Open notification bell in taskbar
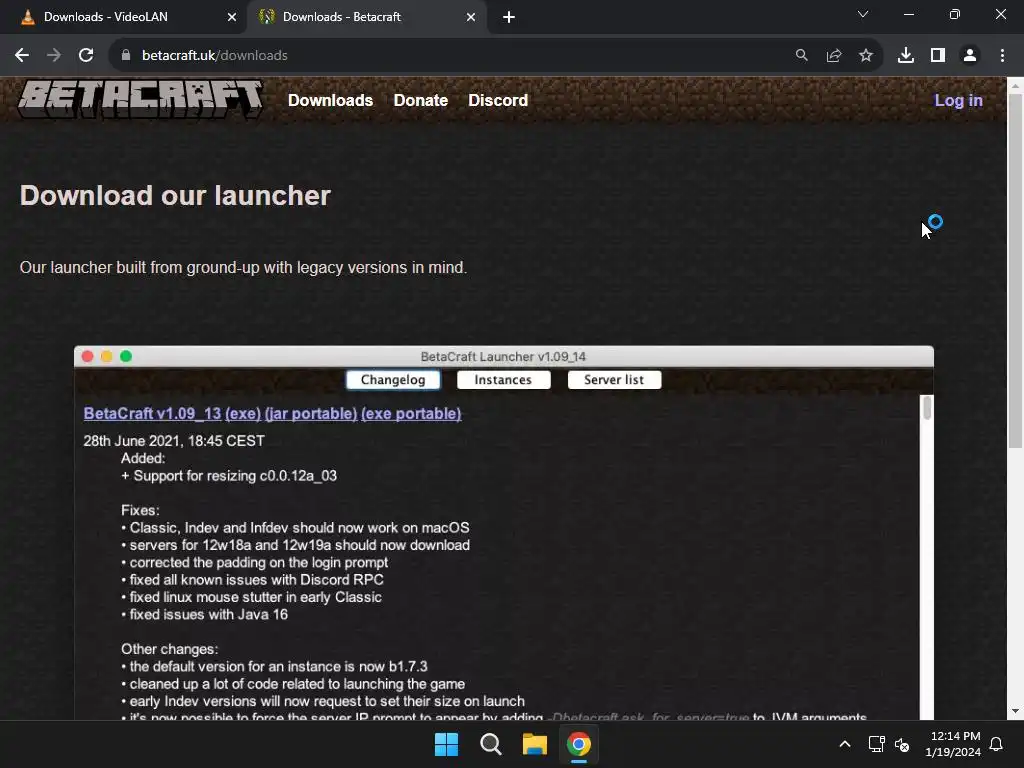The height and width of the screenshot is (768, 1024). tap(997, 744)
